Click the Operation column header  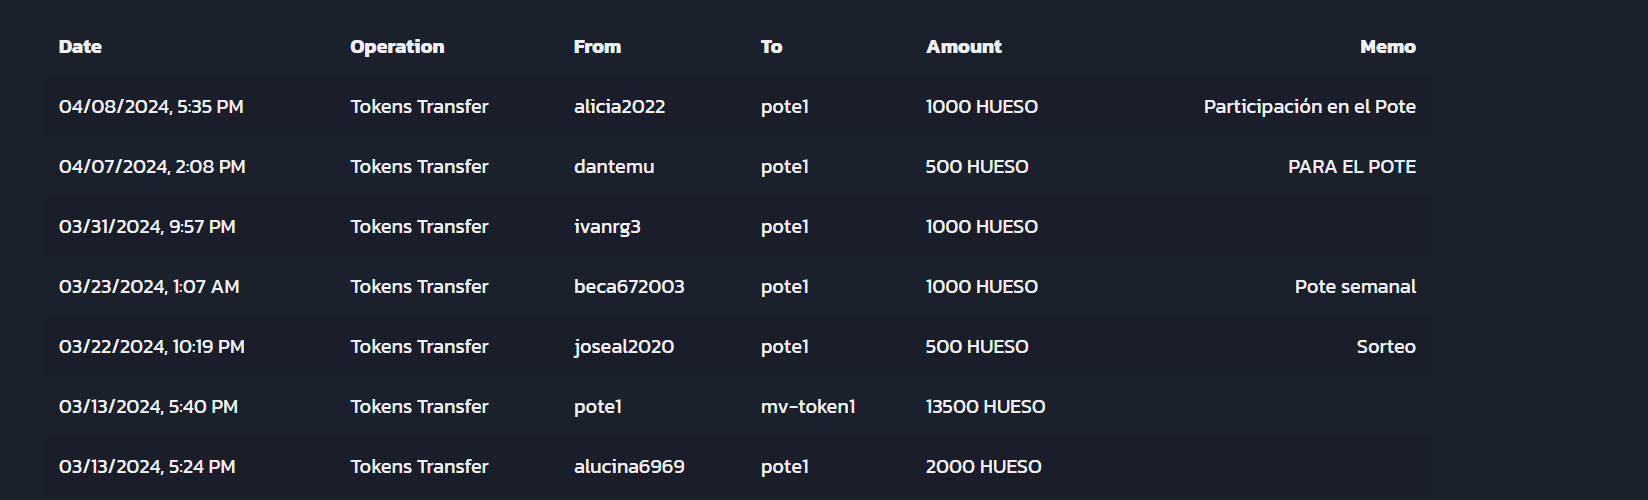pos(397,47)
